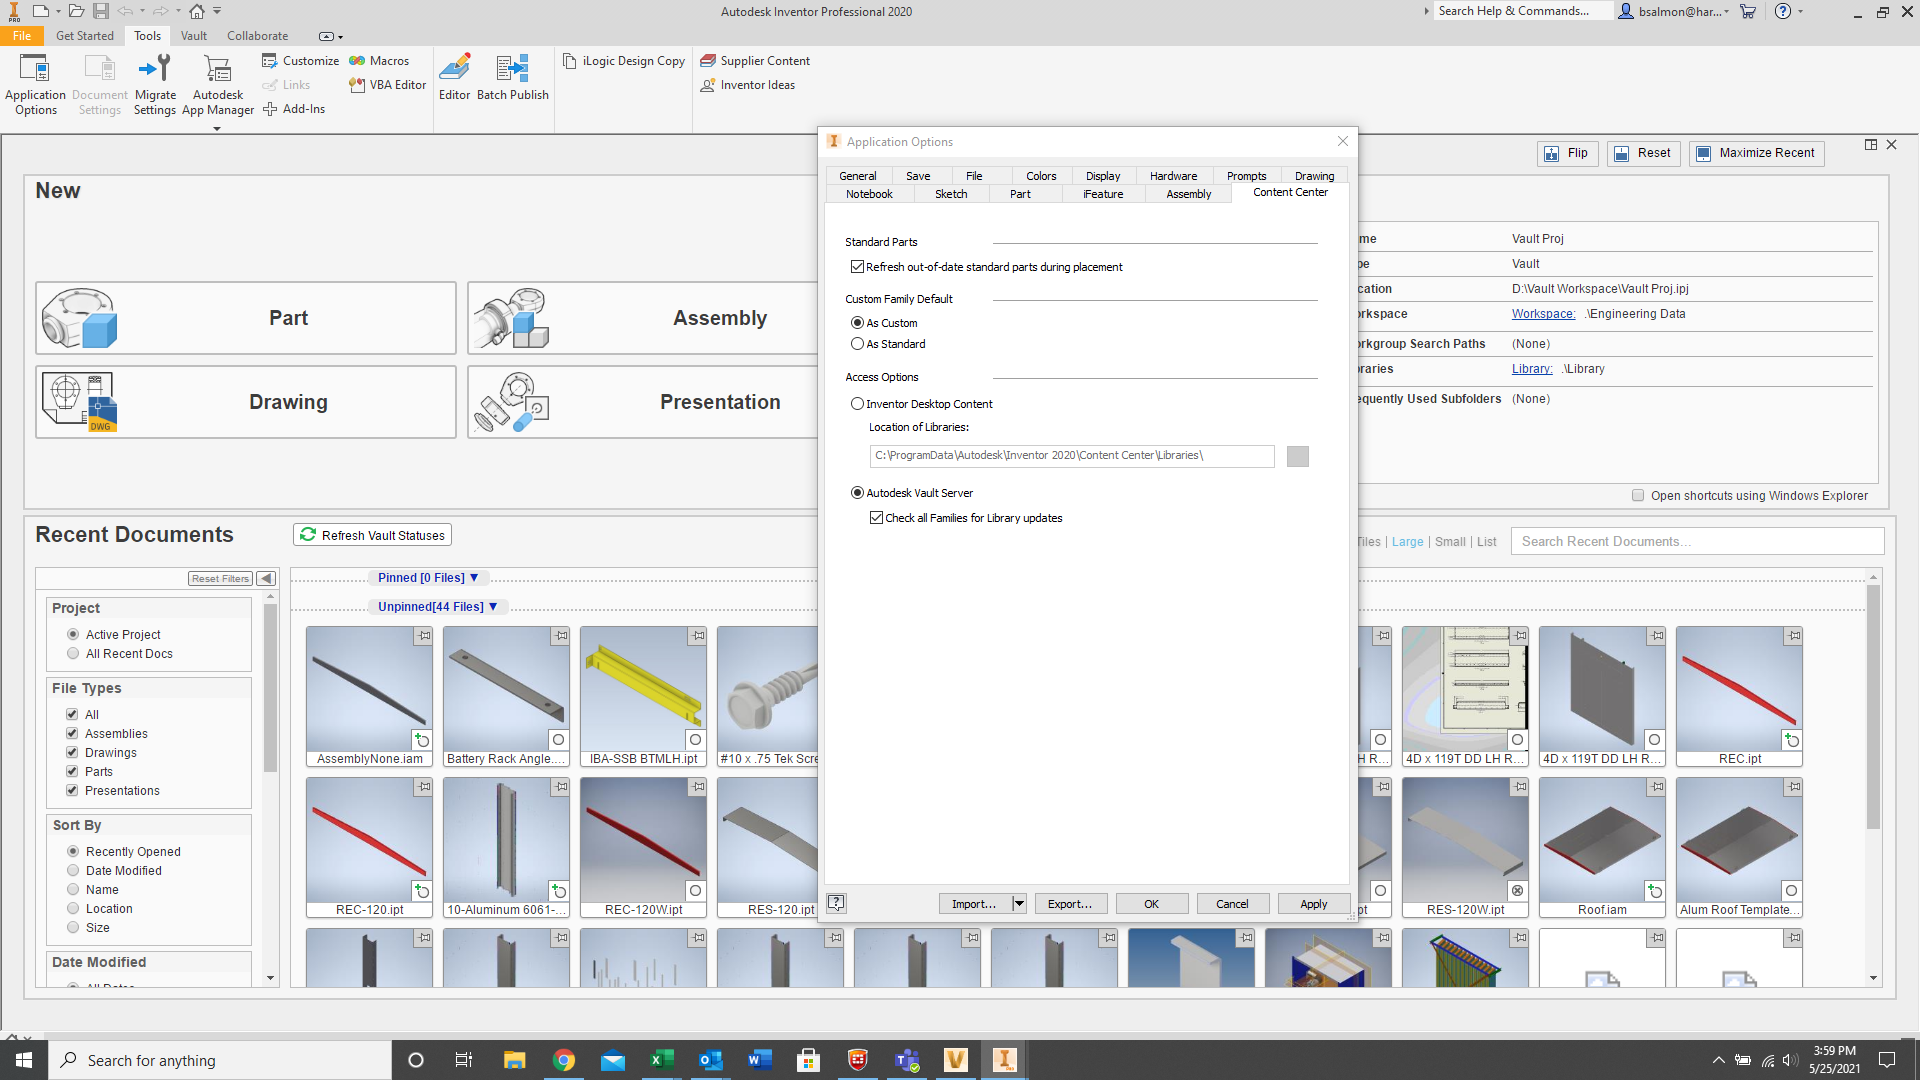Toggle Refresh out-of-date standard parts checkbox
This screenshot has width=1920, height=1080.
tap(858, 265)
